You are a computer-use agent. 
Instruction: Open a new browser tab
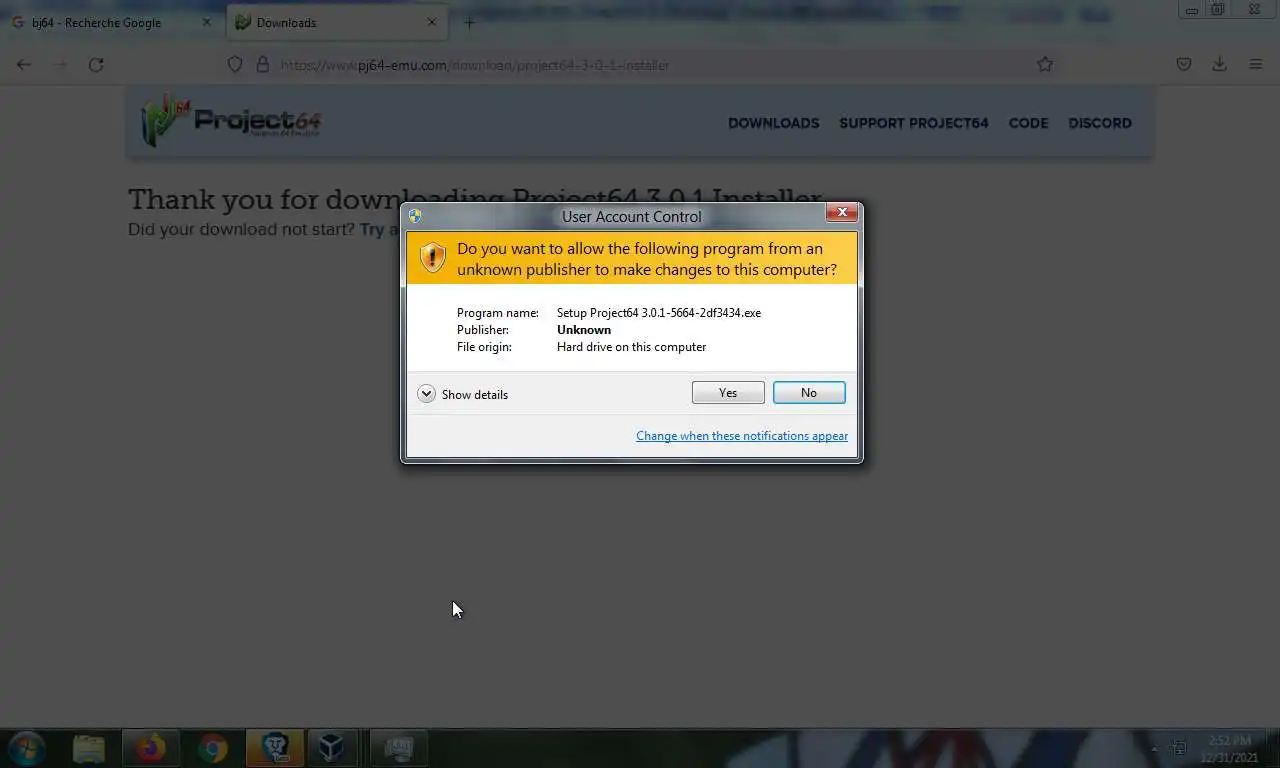[469, 22]
